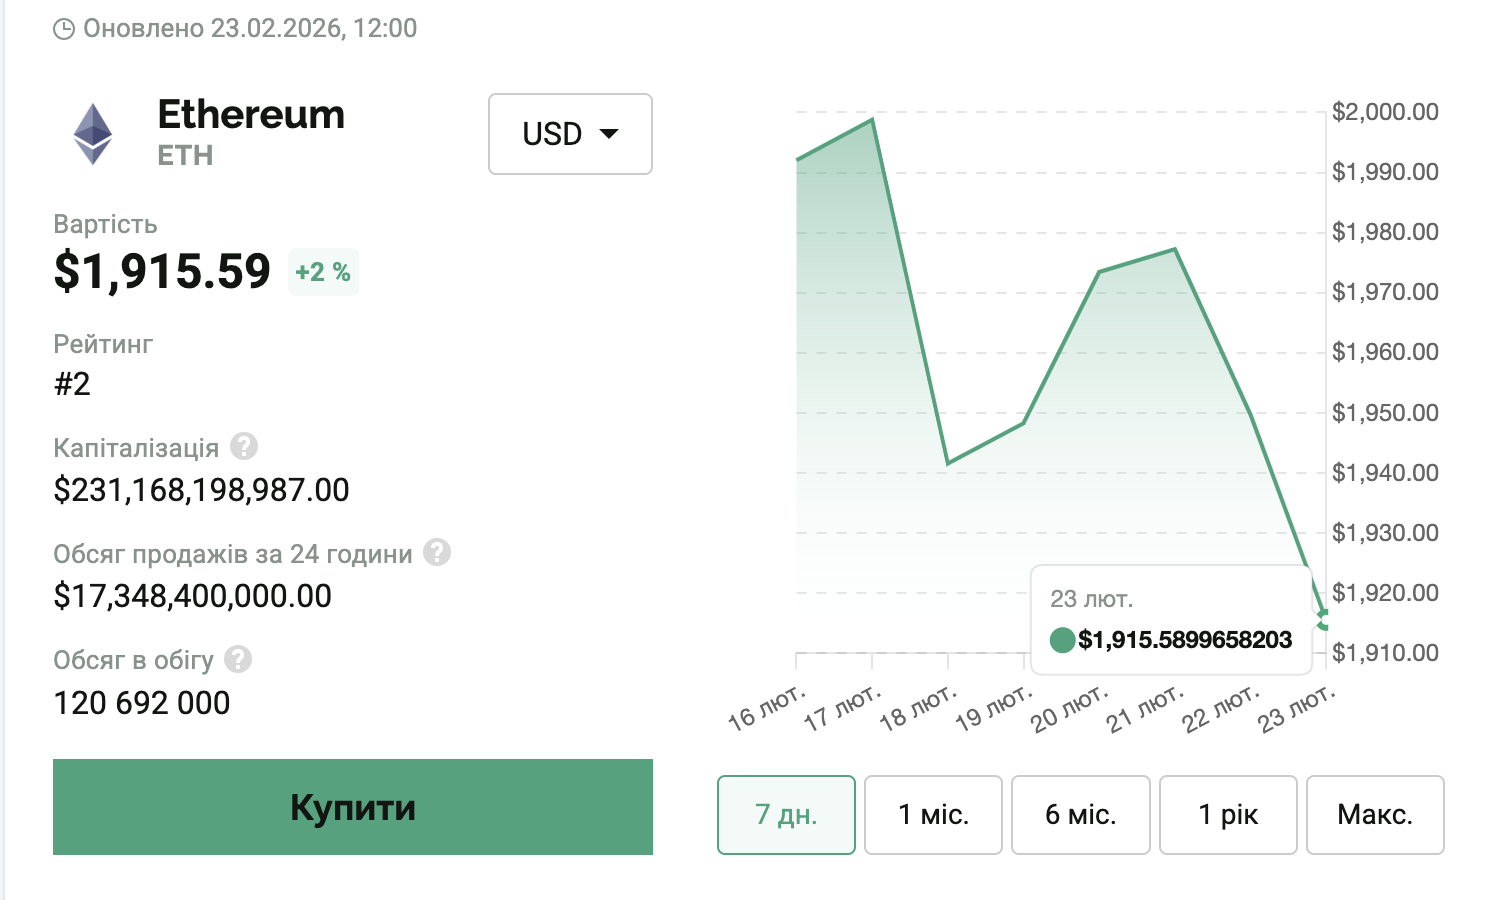Screen dimensions: 1490x900
Task: Click help icon beside Обсяг продажів за 24 години
Action: point(437,552)
